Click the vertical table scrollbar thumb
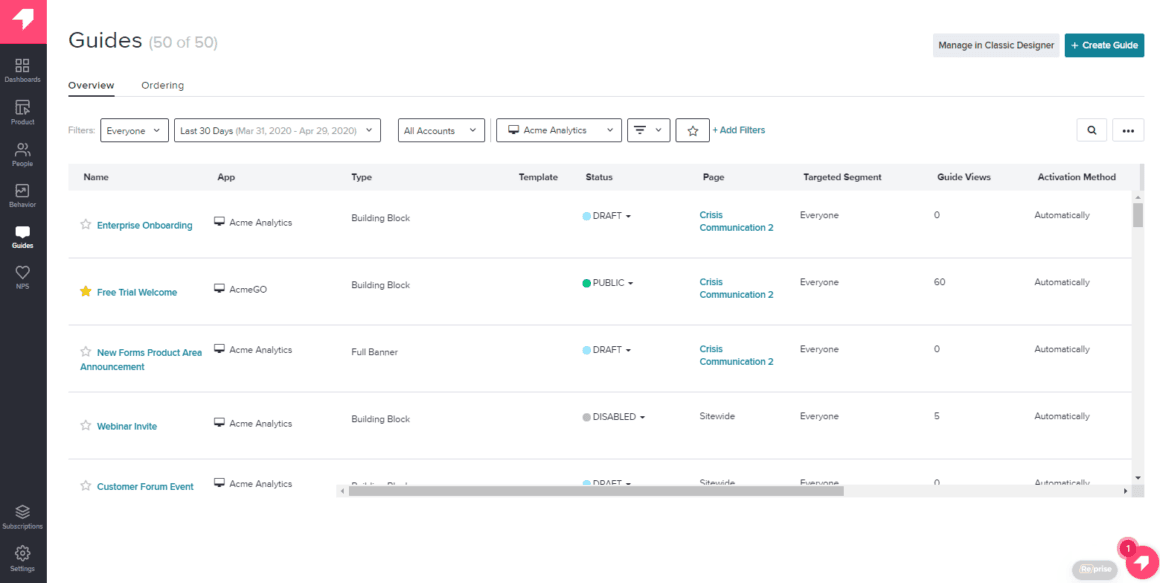Screen dimensions: 1160x583 point(1138,215)
